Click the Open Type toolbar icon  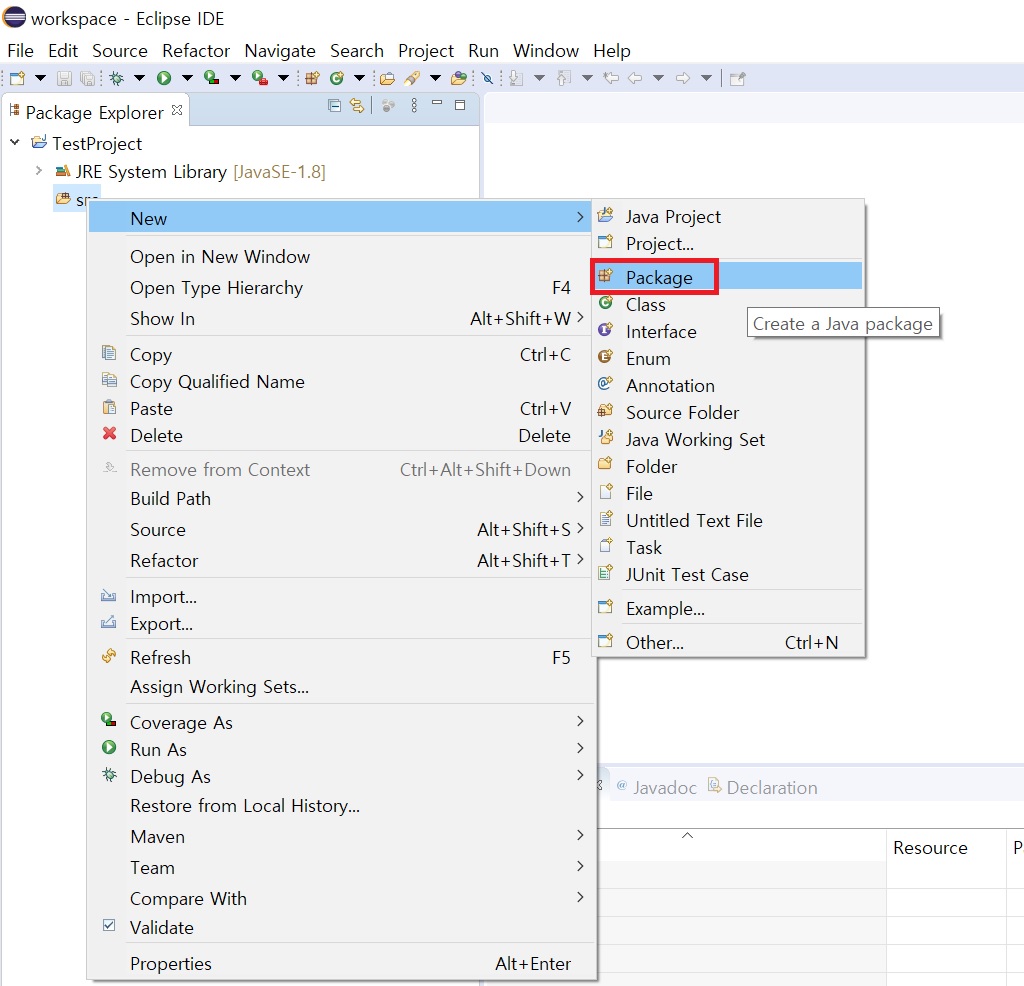click(387, 78)
